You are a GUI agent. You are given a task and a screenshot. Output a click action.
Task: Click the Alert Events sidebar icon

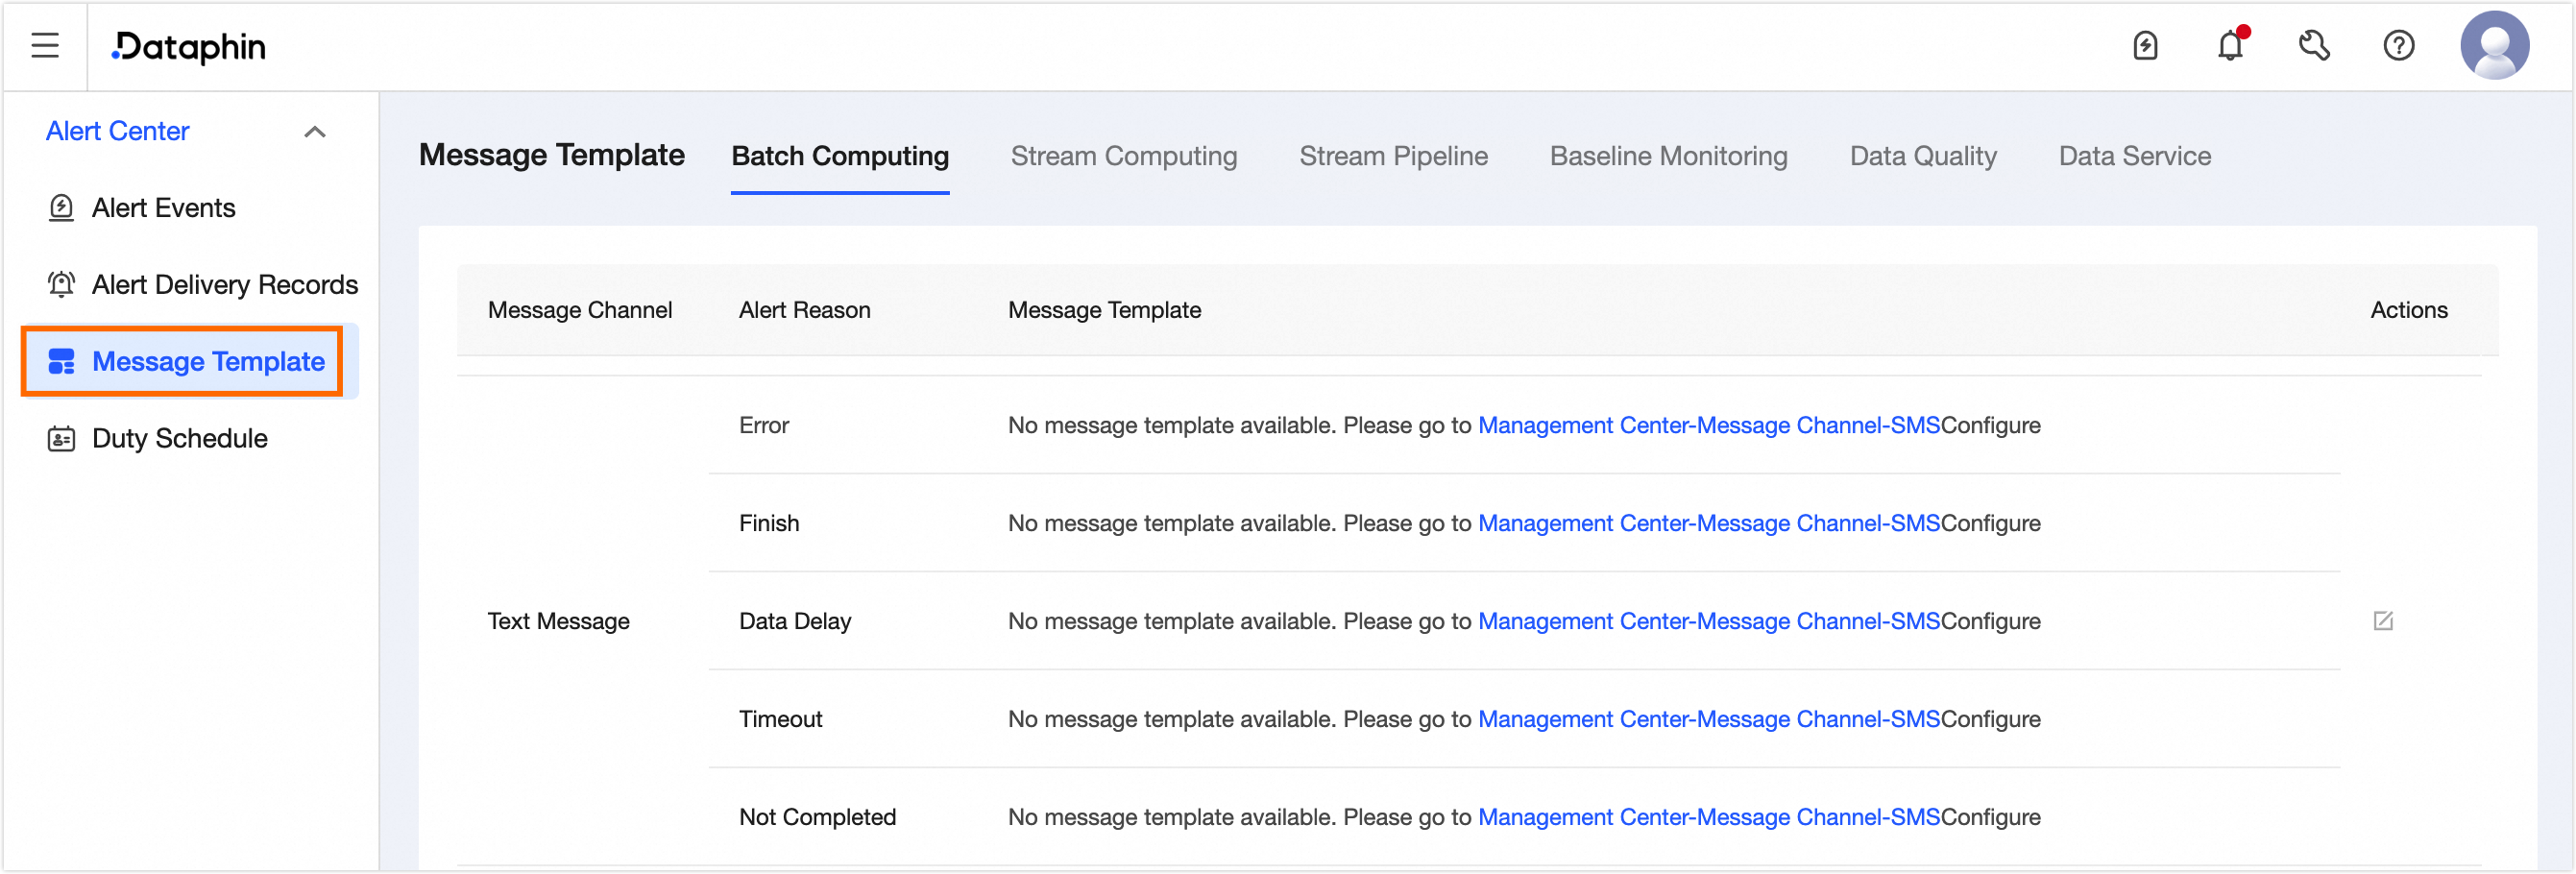61,208
